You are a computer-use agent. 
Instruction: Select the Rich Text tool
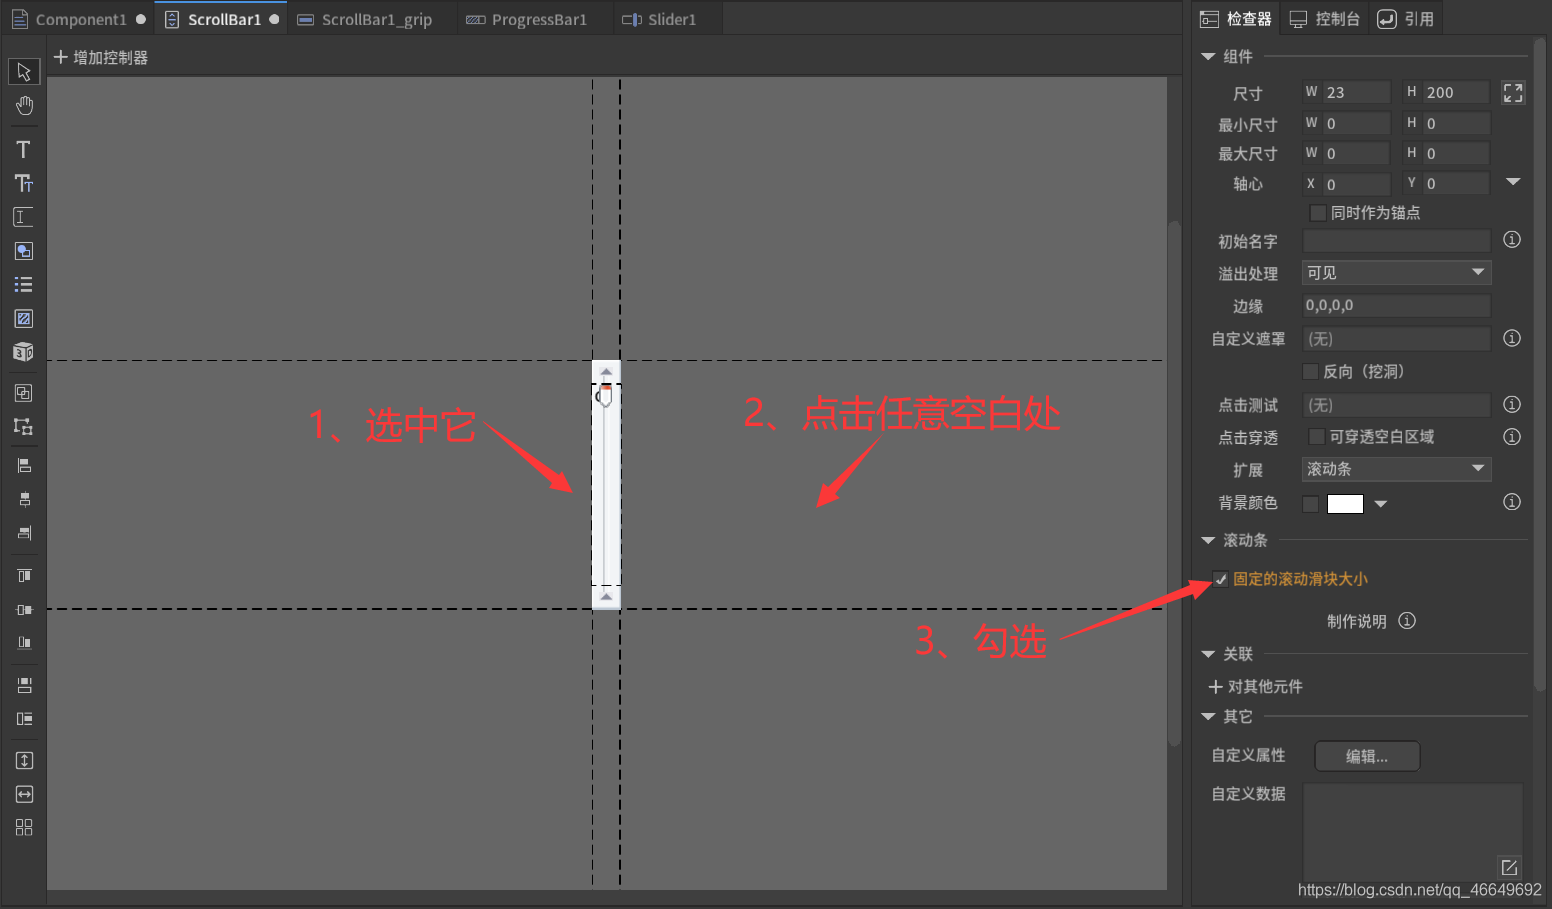[23, 183]
